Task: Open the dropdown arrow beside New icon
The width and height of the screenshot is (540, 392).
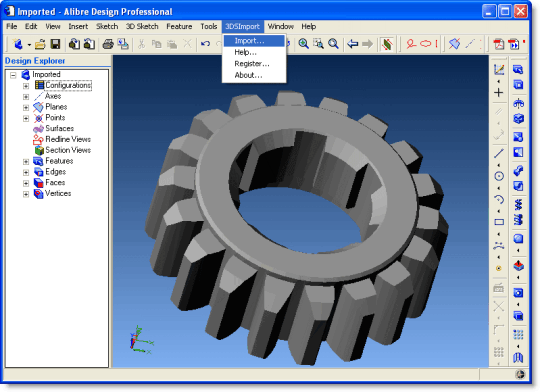Action: pyautogui.click(x=29, y=45)
